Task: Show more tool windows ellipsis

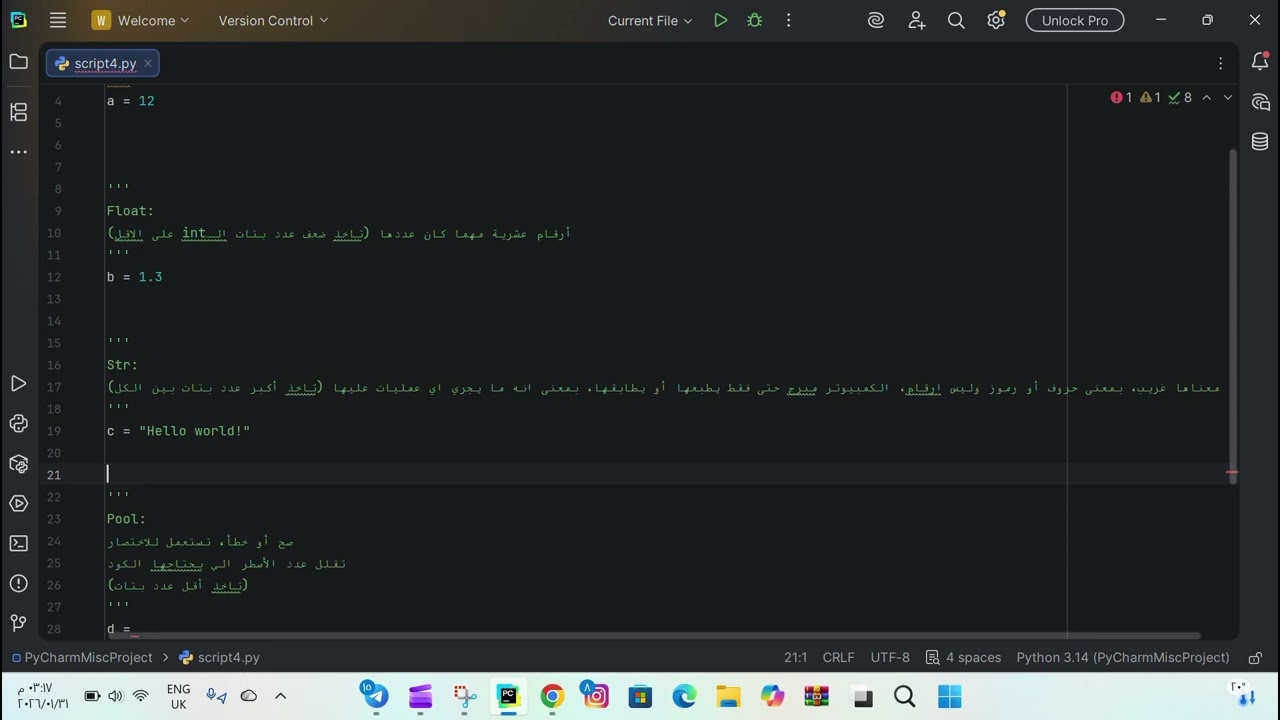Action: (18, 152)
